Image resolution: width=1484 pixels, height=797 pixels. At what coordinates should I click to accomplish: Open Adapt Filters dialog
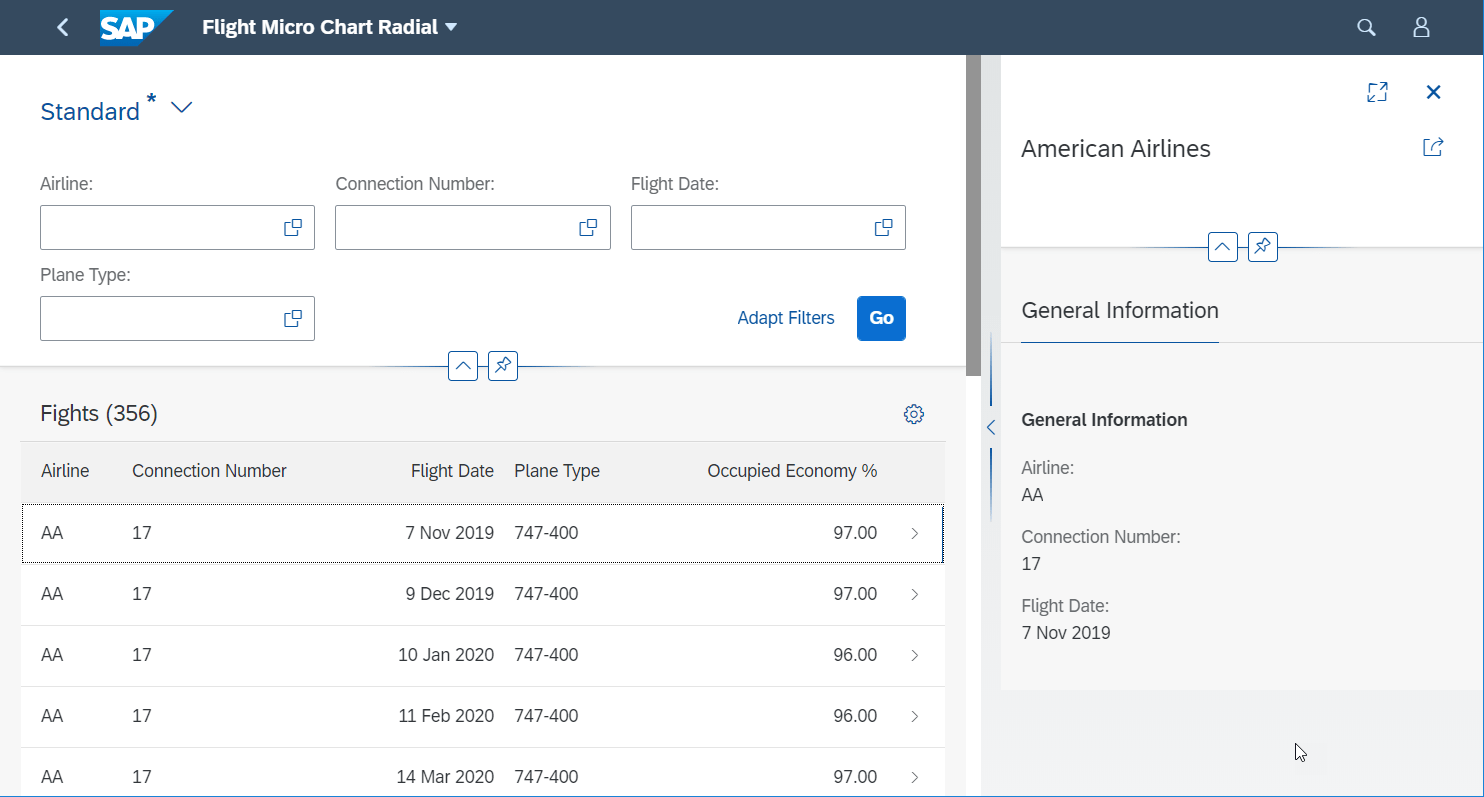(x=786, y=318)
